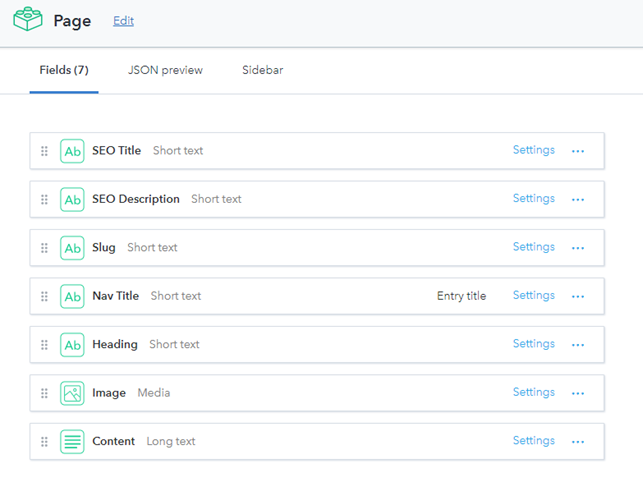Click the SEO Title text field icon
The height and width of the screenshot is (482, 643).
[x=72, y=151]
